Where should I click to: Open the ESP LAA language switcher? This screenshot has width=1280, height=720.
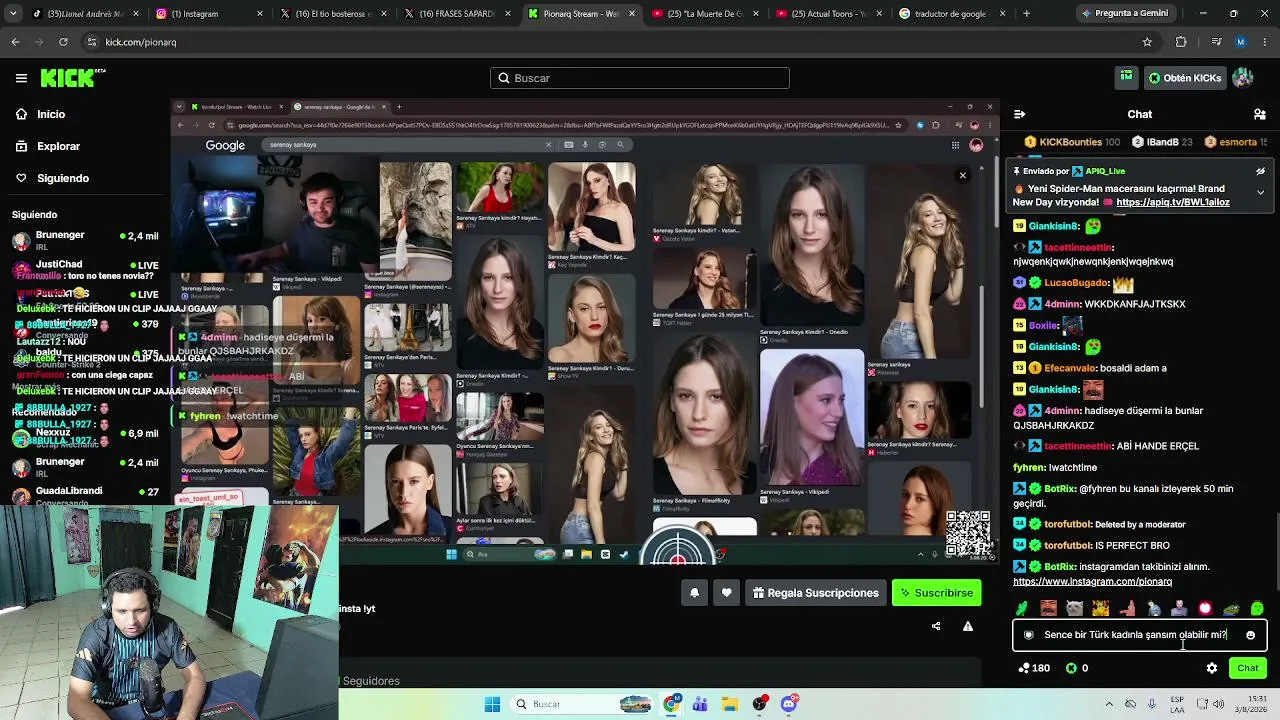pos(1177,704)
